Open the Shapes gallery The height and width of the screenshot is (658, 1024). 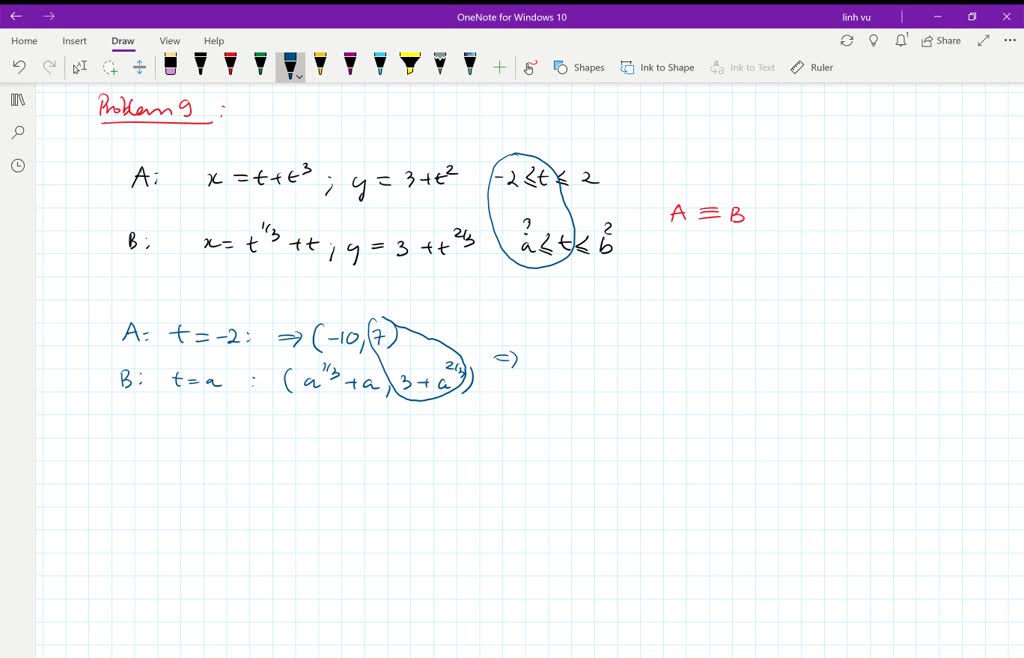click(579, 67)
